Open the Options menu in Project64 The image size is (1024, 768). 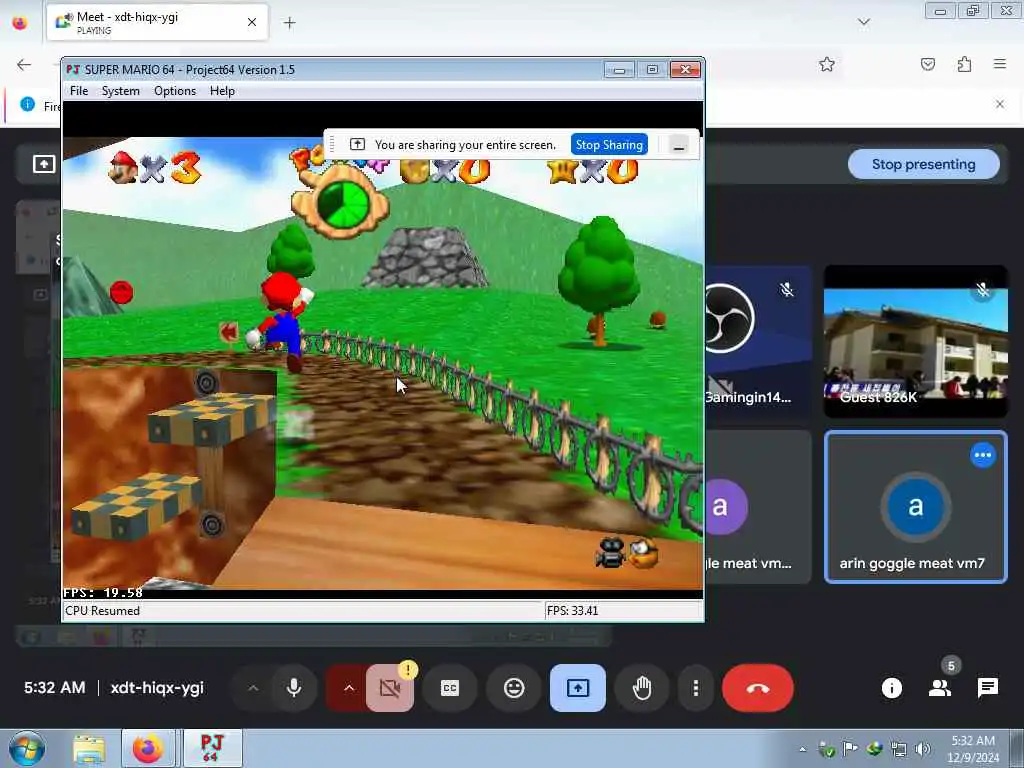(174, 91)
